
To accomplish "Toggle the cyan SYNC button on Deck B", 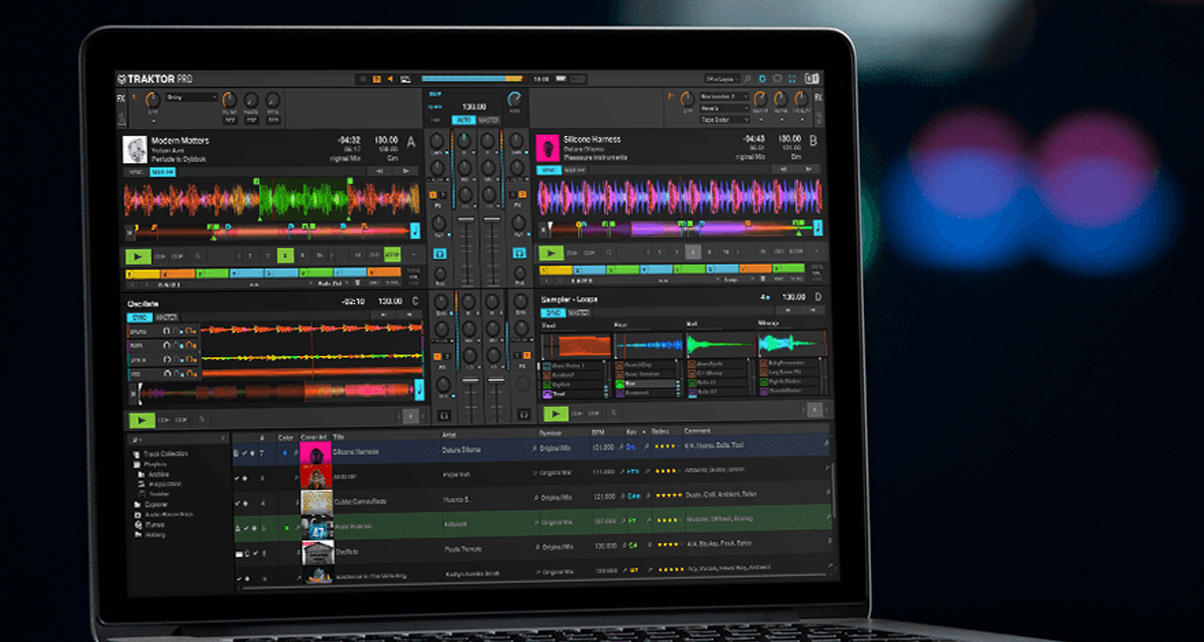I will coord(550,171).
